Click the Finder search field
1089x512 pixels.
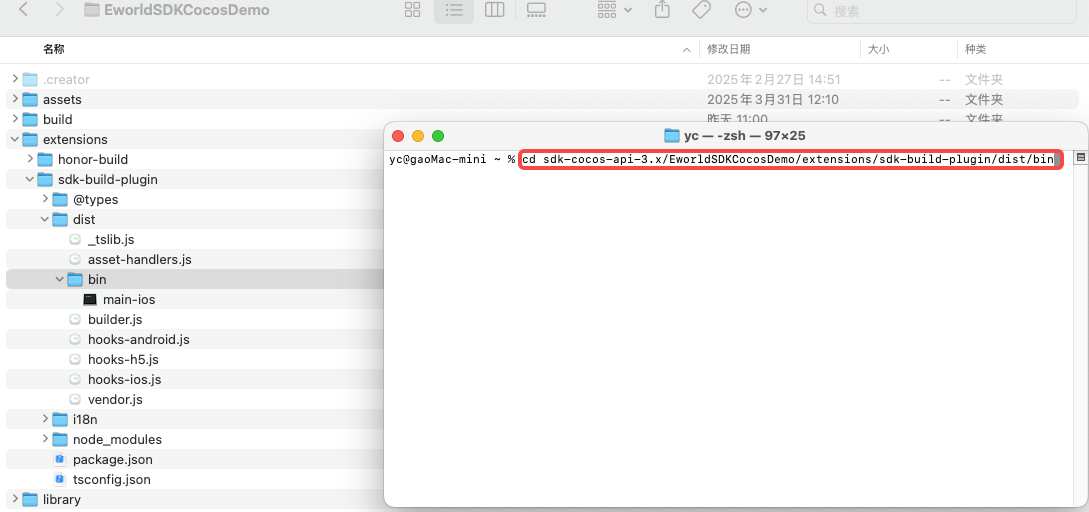click(x=942, y=10)
